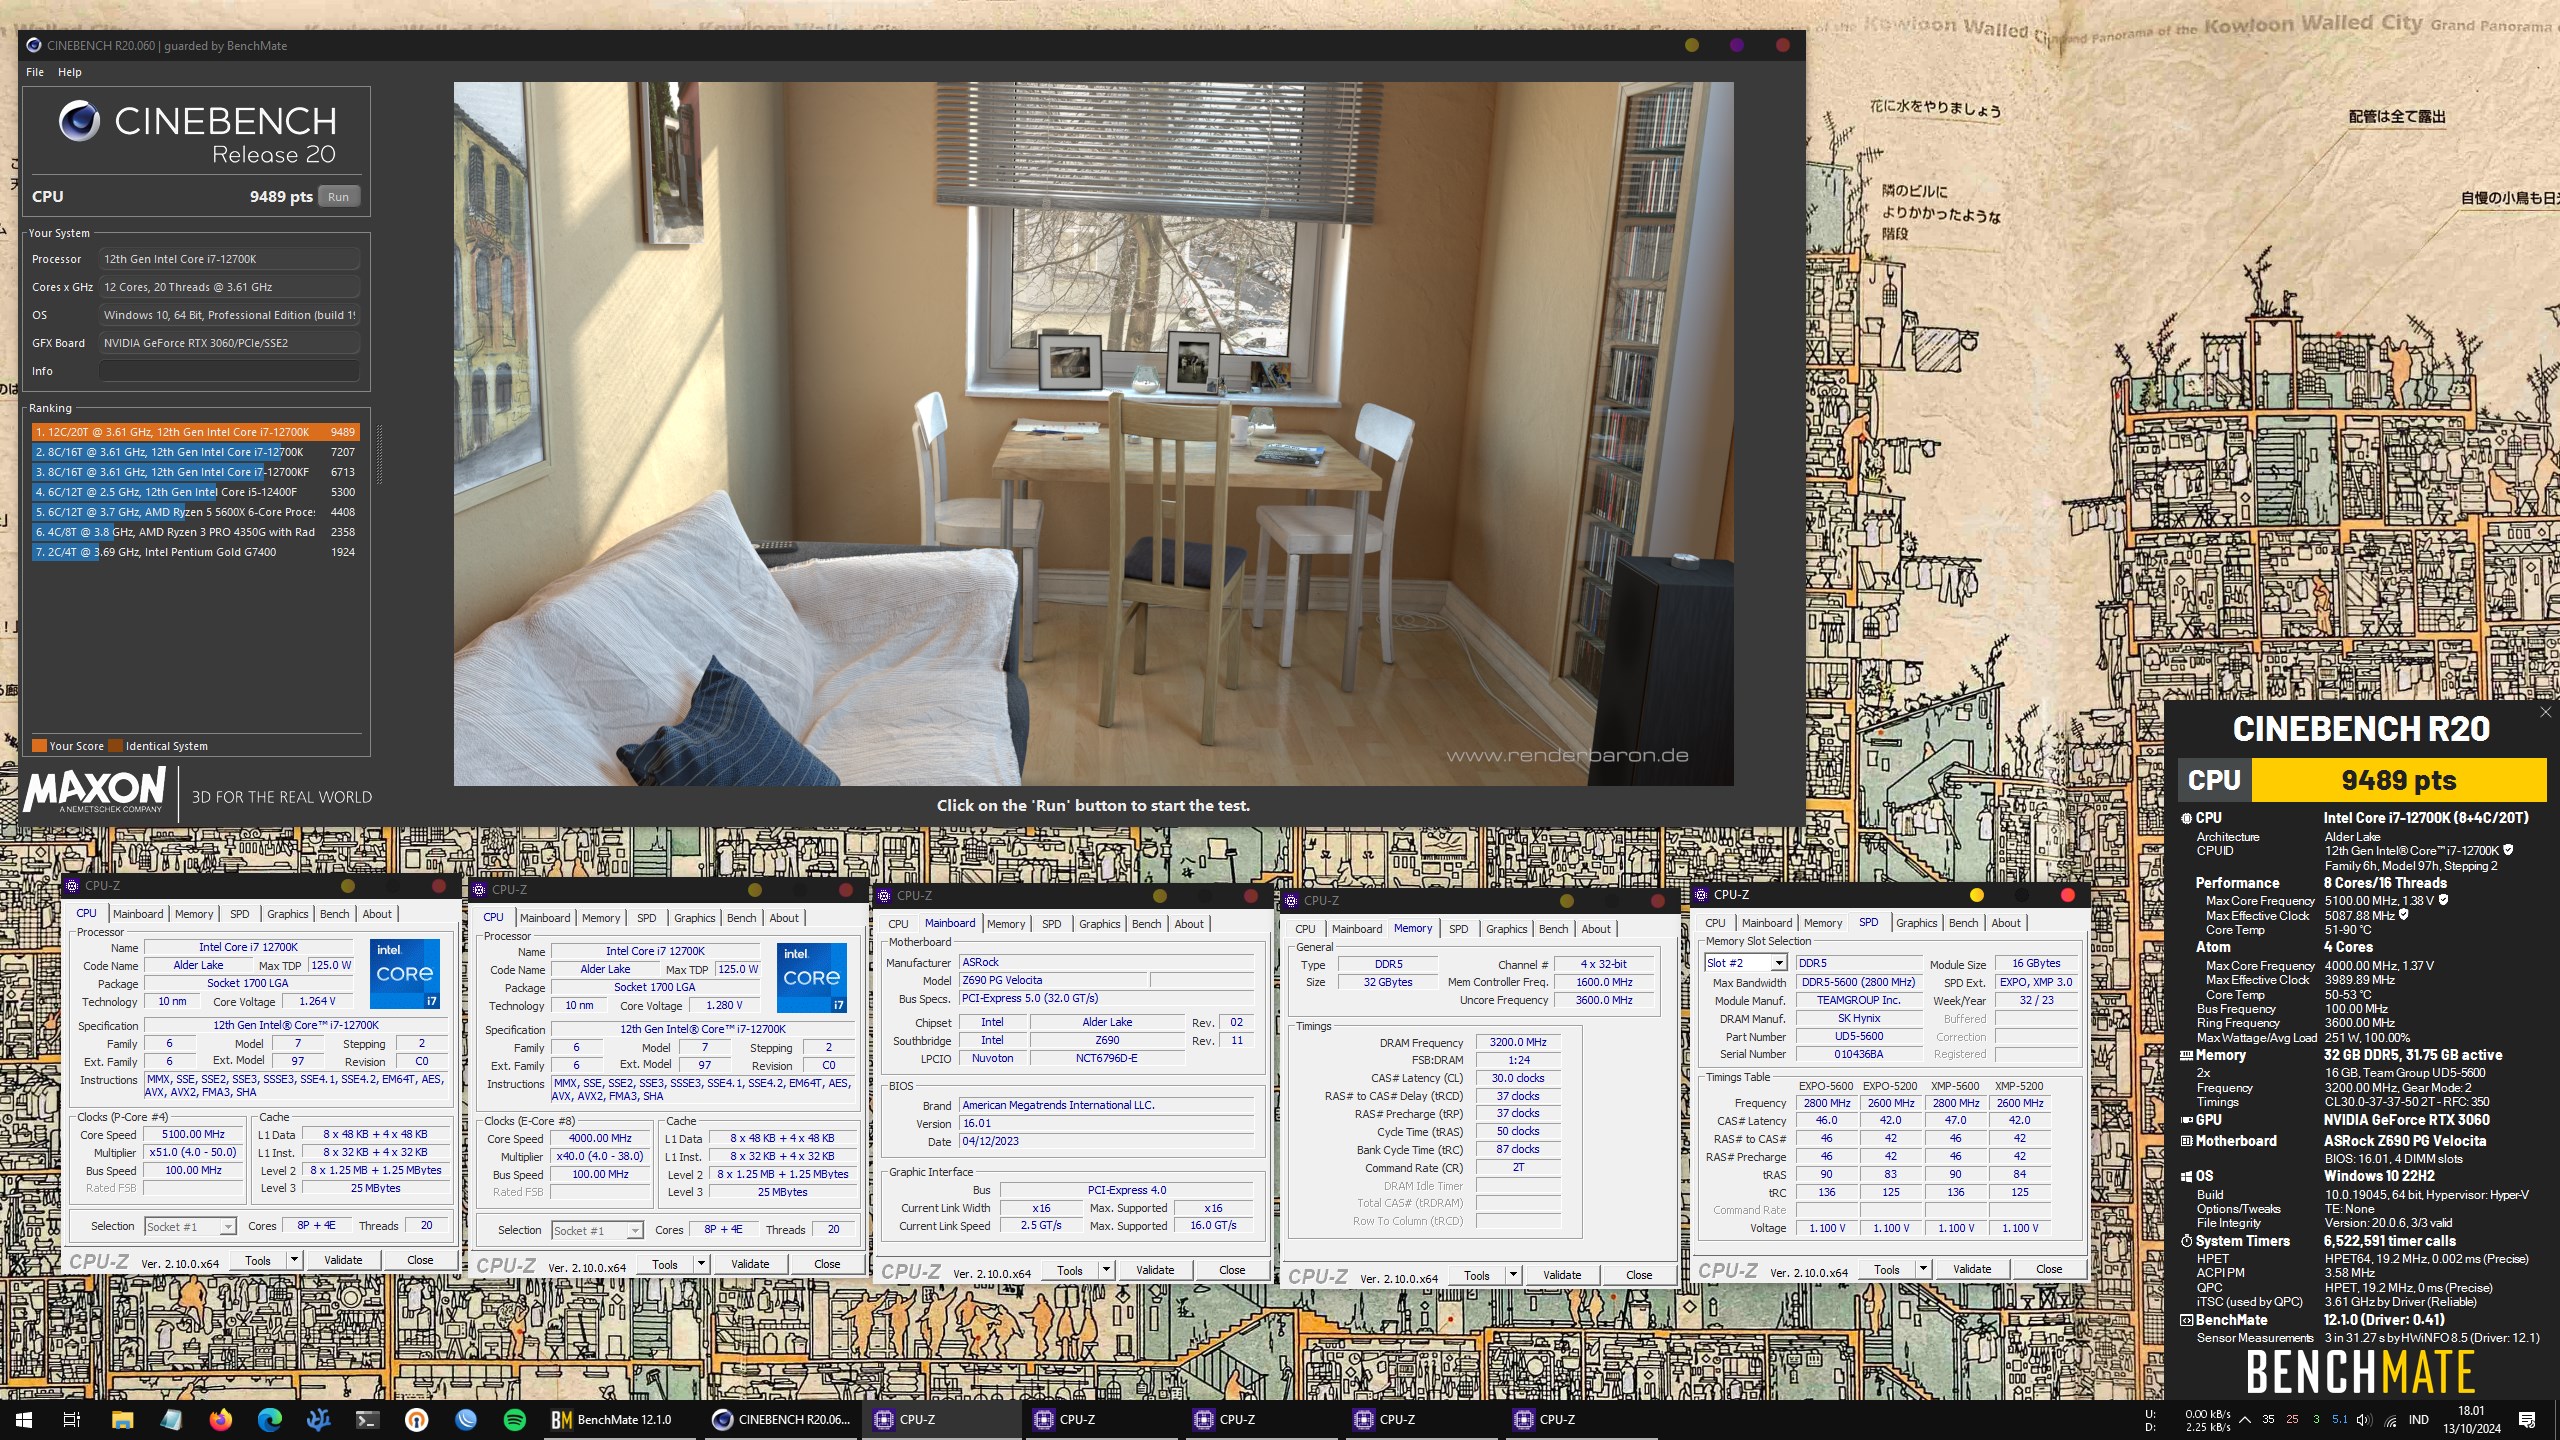Close the BenchMate result overlay with X
Screen dimensions: 2560x1440
2545,711
